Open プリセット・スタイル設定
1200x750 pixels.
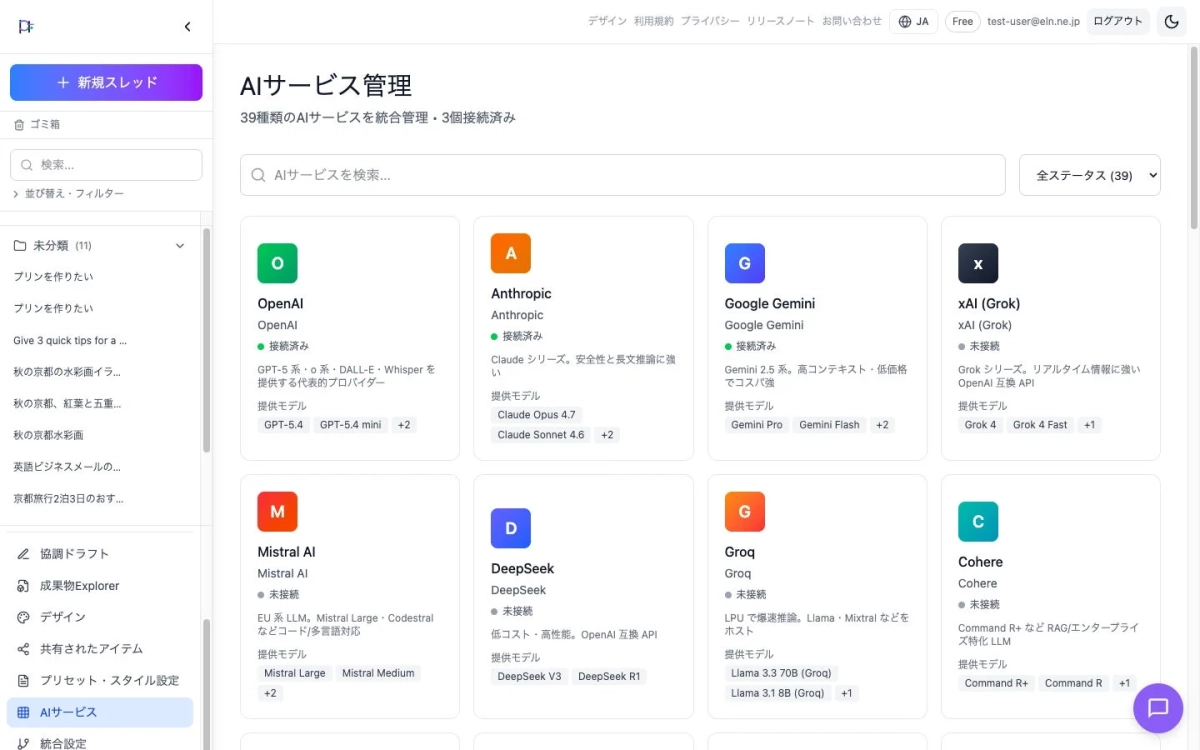100,681
